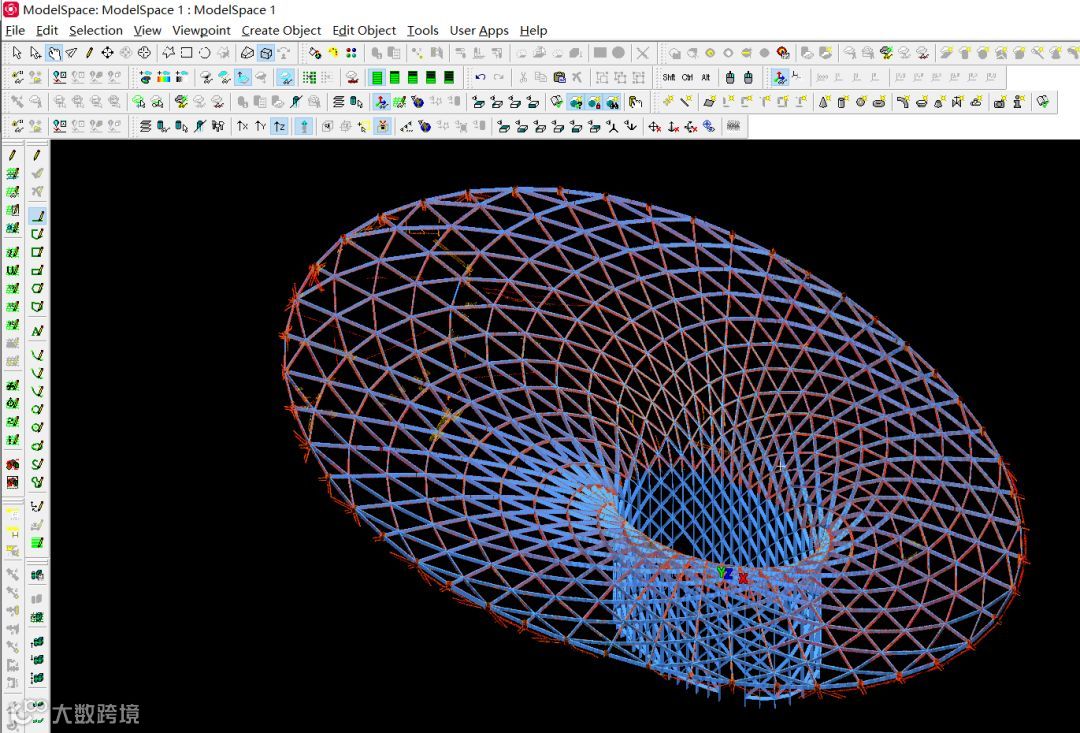Open the Create Object menu

pos(281,30)
